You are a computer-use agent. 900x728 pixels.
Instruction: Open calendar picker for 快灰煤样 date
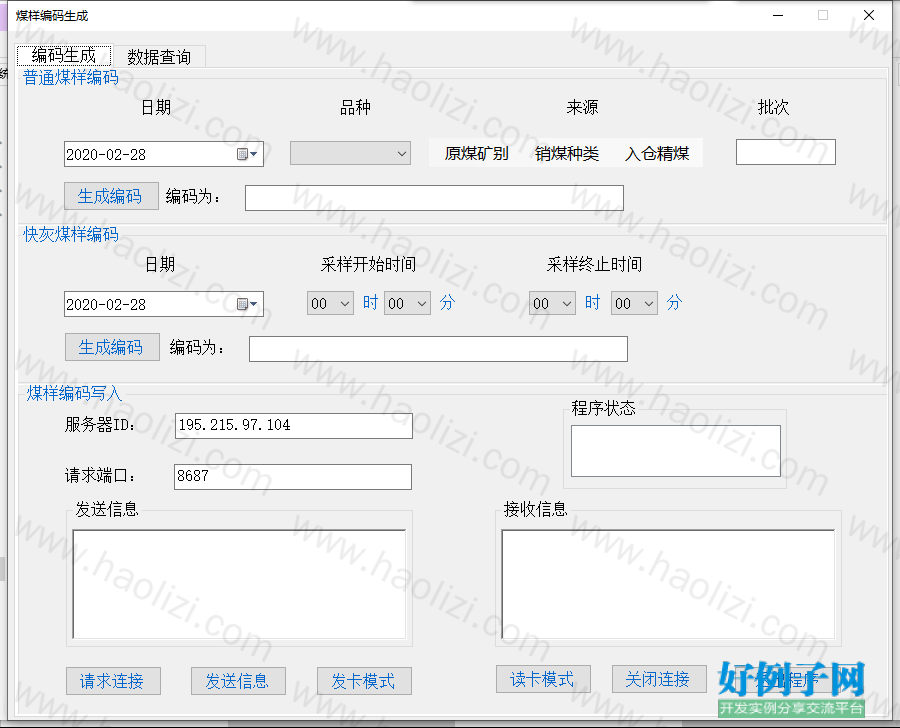247,304
